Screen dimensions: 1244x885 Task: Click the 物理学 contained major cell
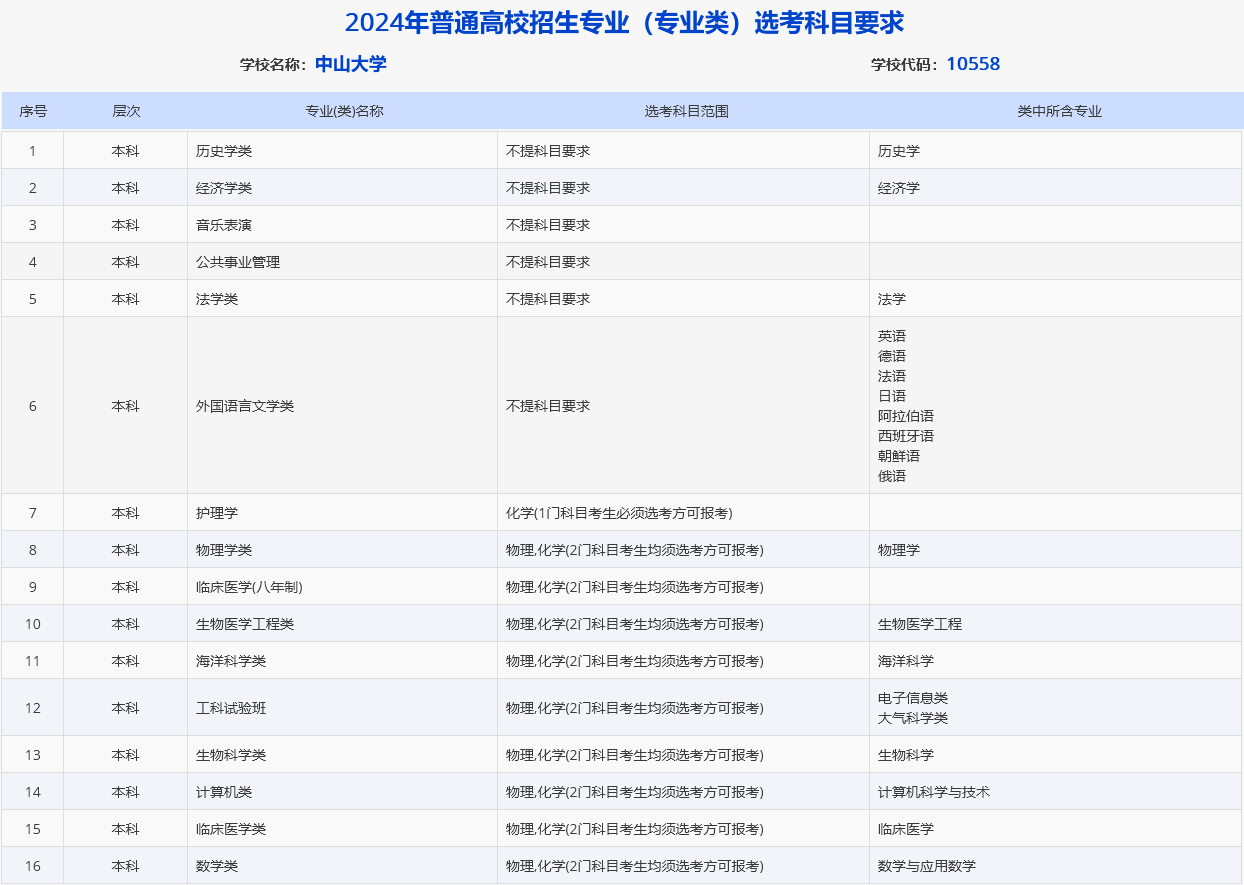pos(1056,550)
